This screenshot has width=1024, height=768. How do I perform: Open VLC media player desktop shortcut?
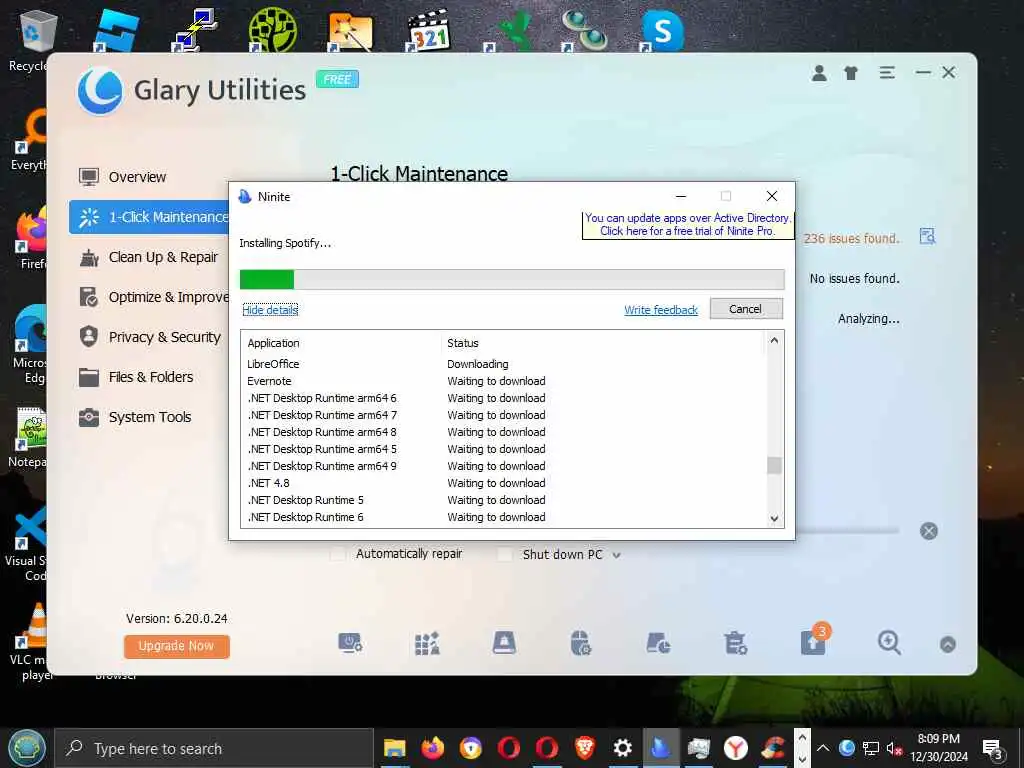pos(29,640)
